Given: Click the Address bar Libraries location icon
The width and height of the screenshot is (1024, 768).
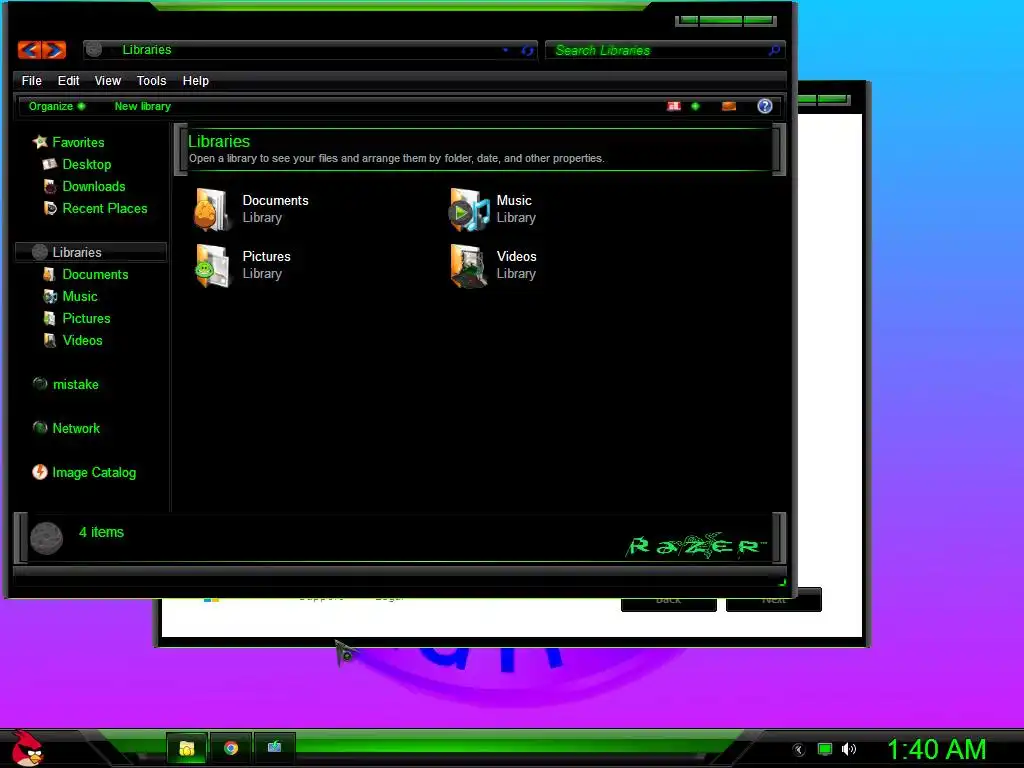Looking at the screenshot, I should (x=94, y=50).
